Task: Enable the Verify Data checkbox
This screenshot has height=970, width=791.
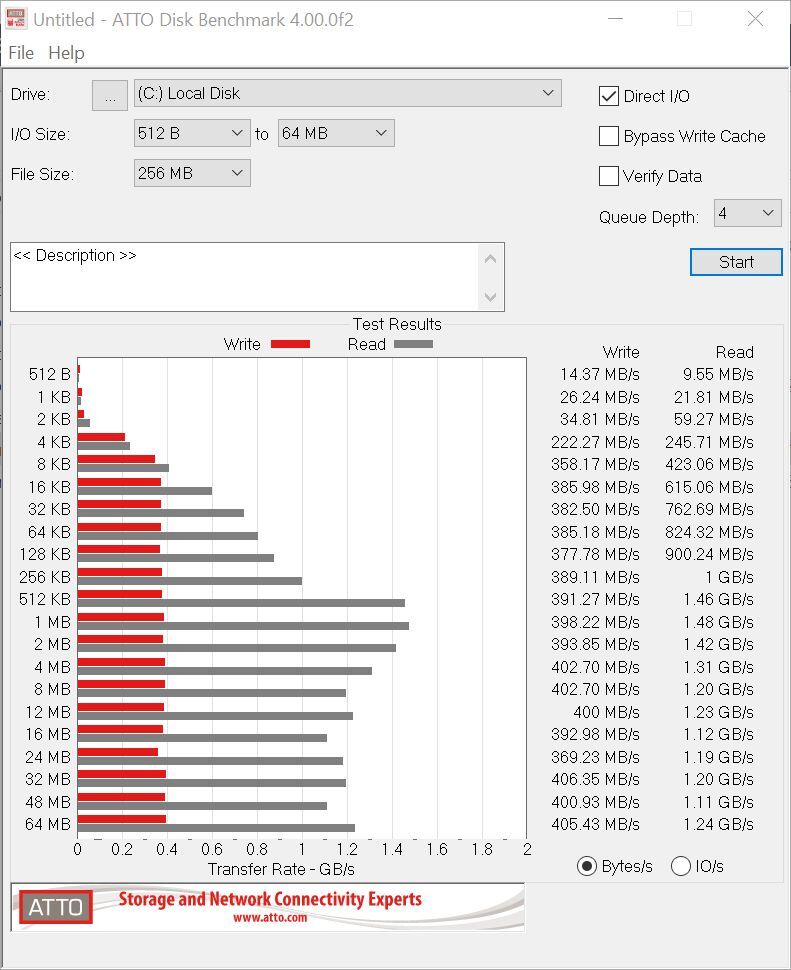Action: tap(609, 176)
